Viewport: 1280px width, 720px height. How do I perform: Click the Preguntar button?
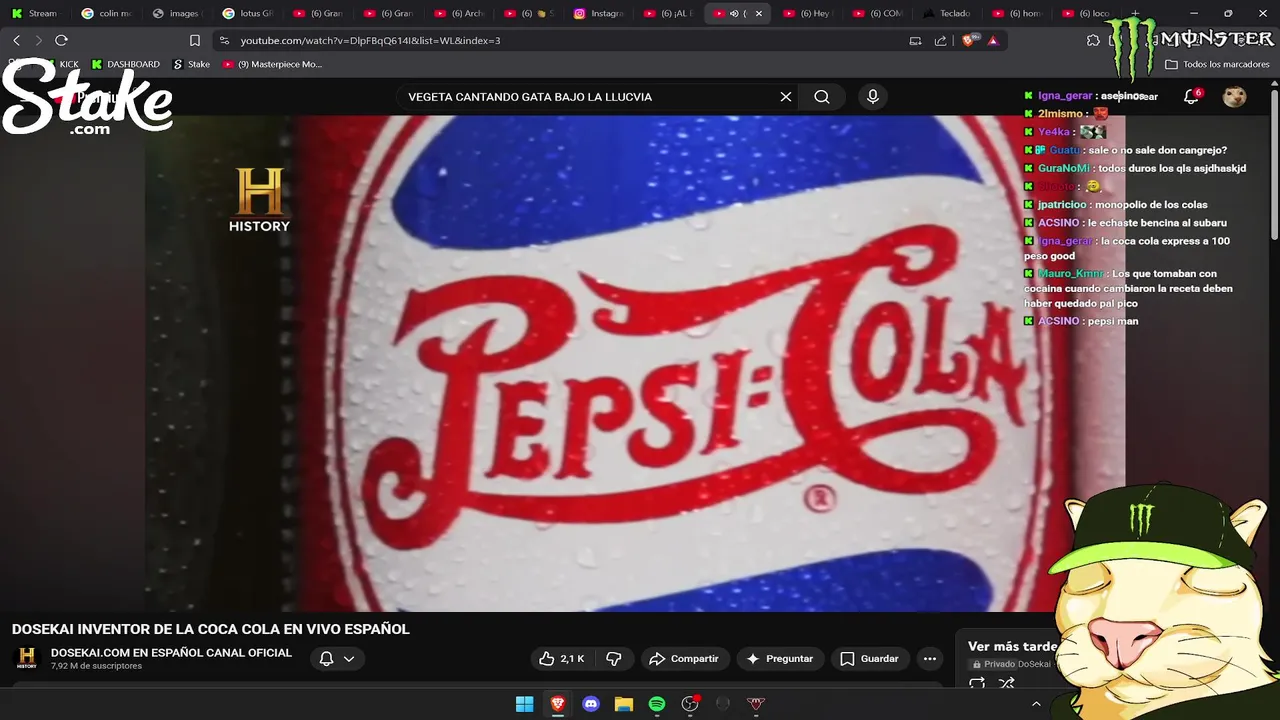tap(780, 659)
